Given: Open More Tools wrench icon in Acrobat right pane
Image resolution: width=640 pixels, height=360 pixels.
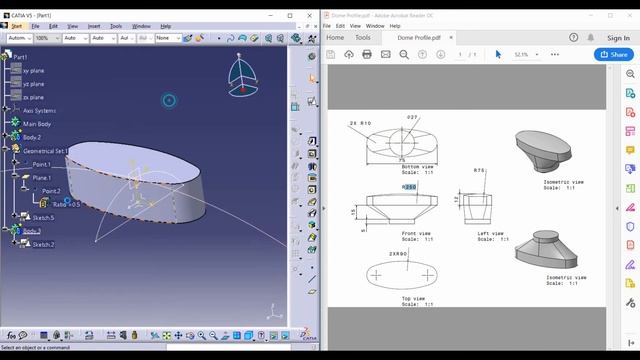Looking at the screenshot, I should [630, 302].
